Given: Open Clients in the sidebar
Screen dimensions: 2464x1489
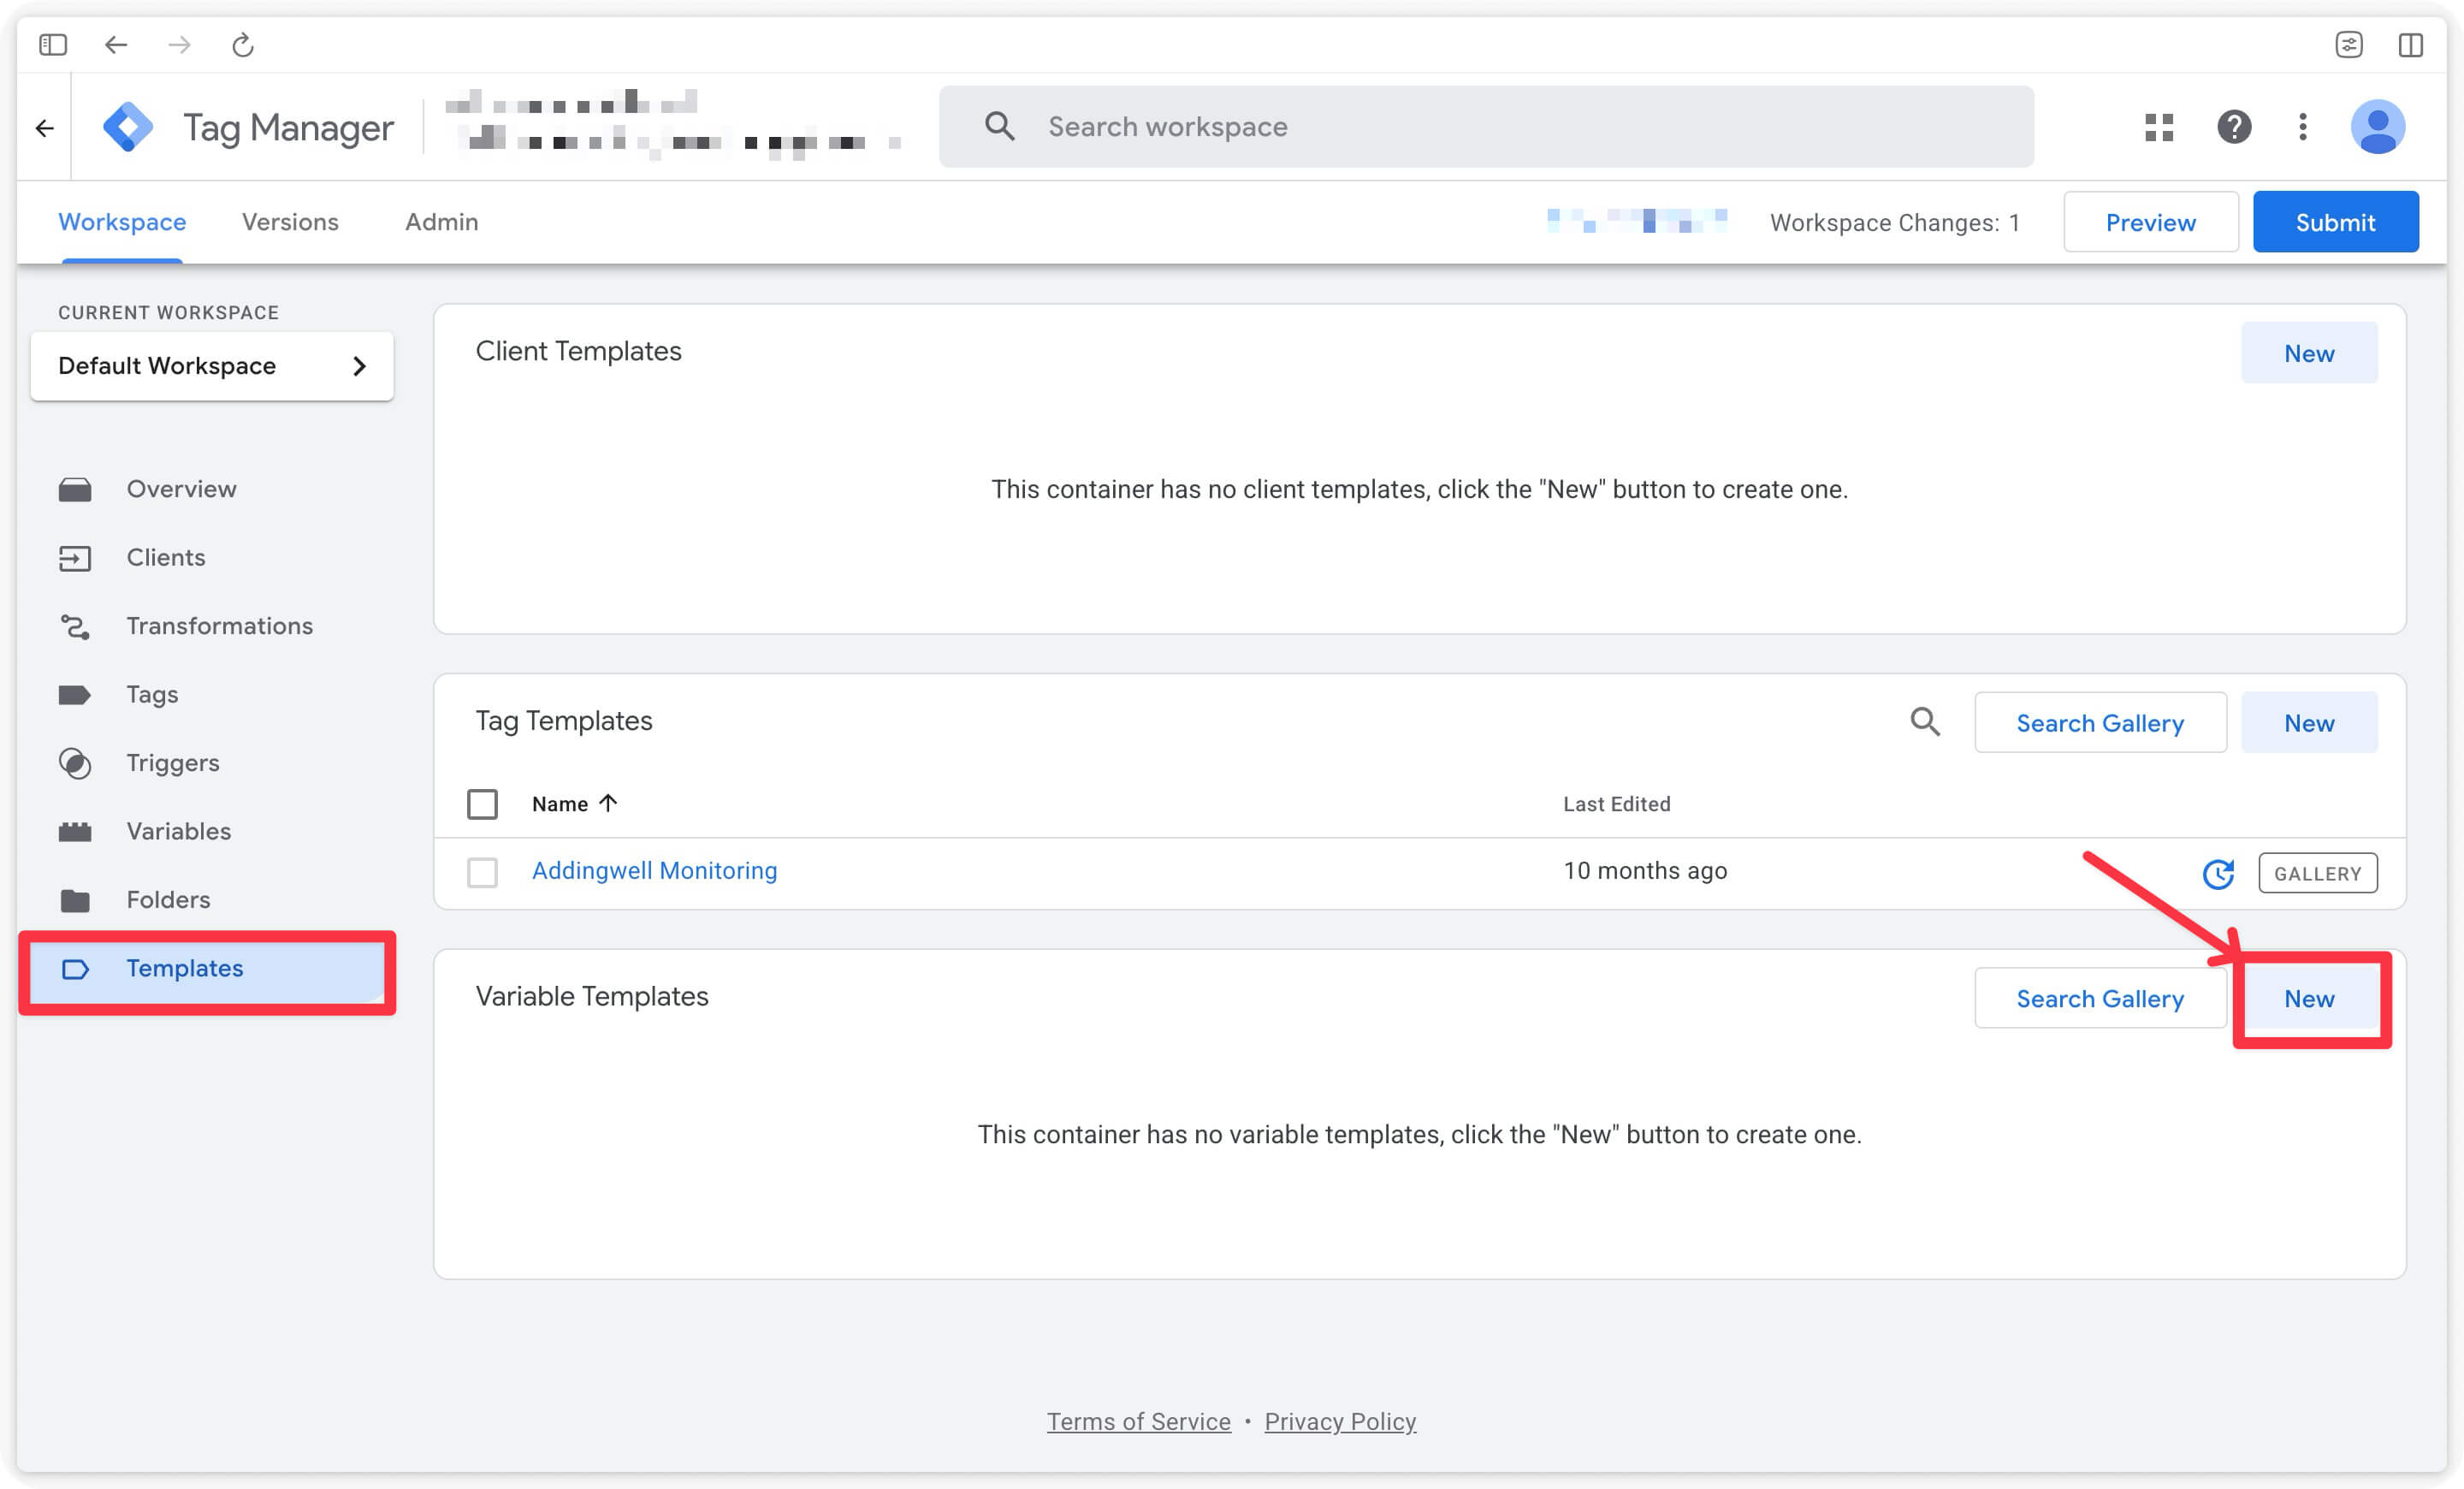Looking at the screenshot, I should pyautogui.click(x=166, y=558).
